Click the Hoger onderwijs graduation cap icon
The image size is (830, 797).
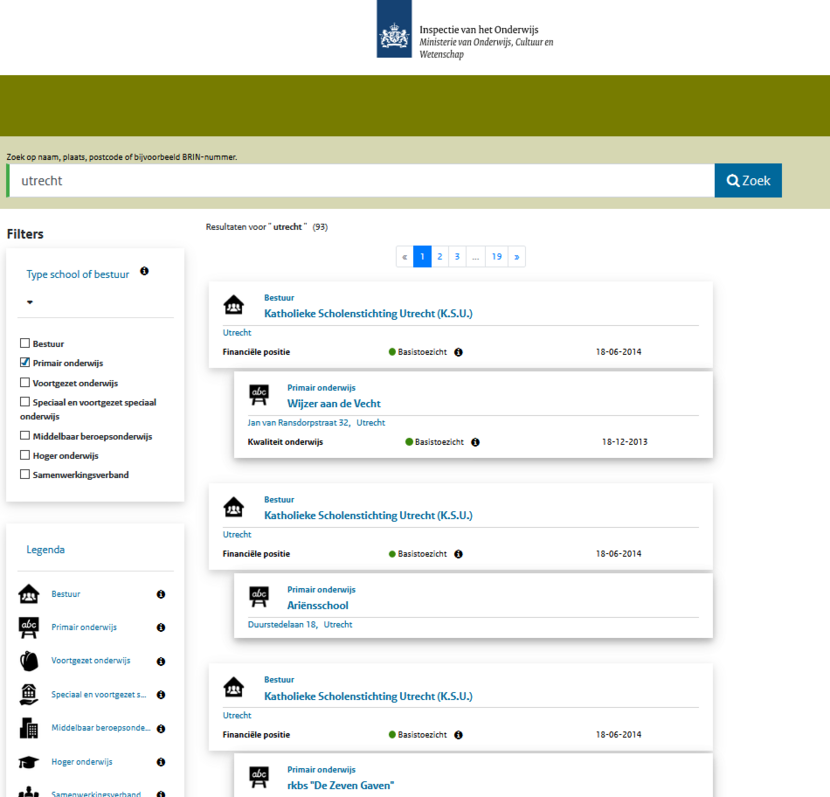click(29, 762)
